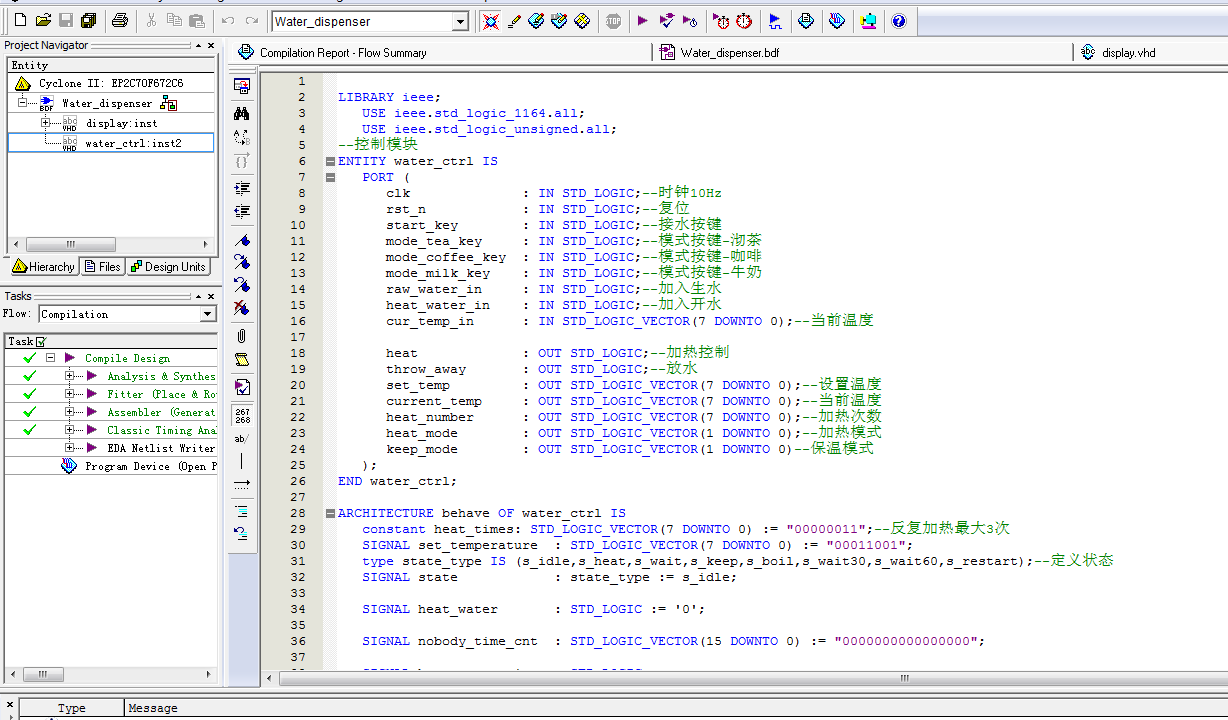Click the blue Help question mark icon
Image resolution: width=1228 pixels, height=720 pixels.
[x=898, y=21]
